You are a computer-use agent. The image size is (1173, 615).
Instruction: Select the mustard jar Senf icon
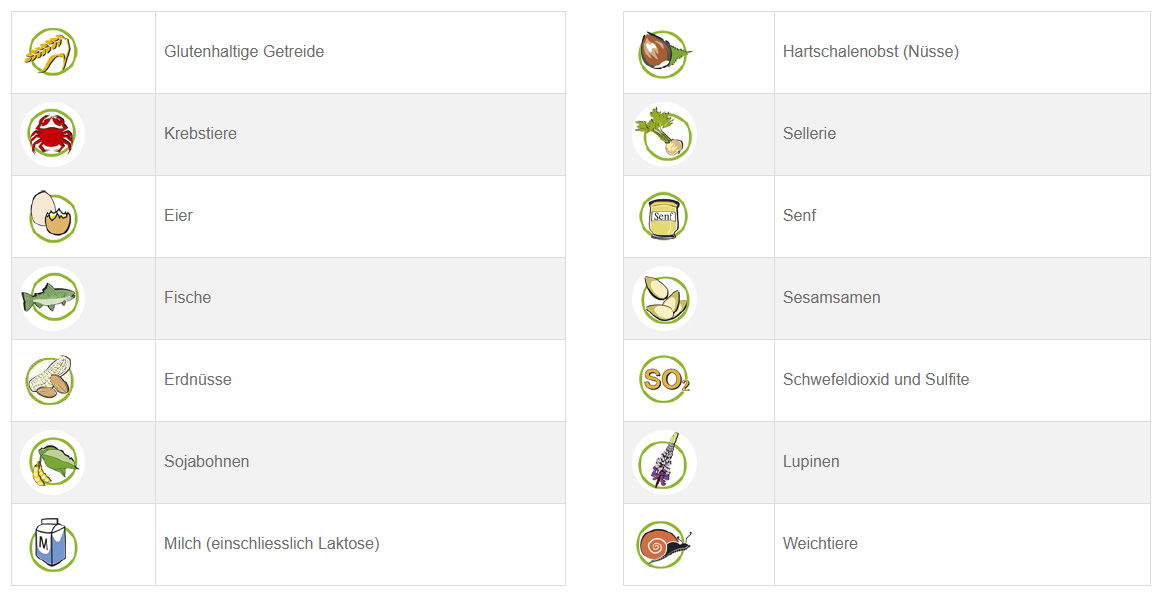664,216
